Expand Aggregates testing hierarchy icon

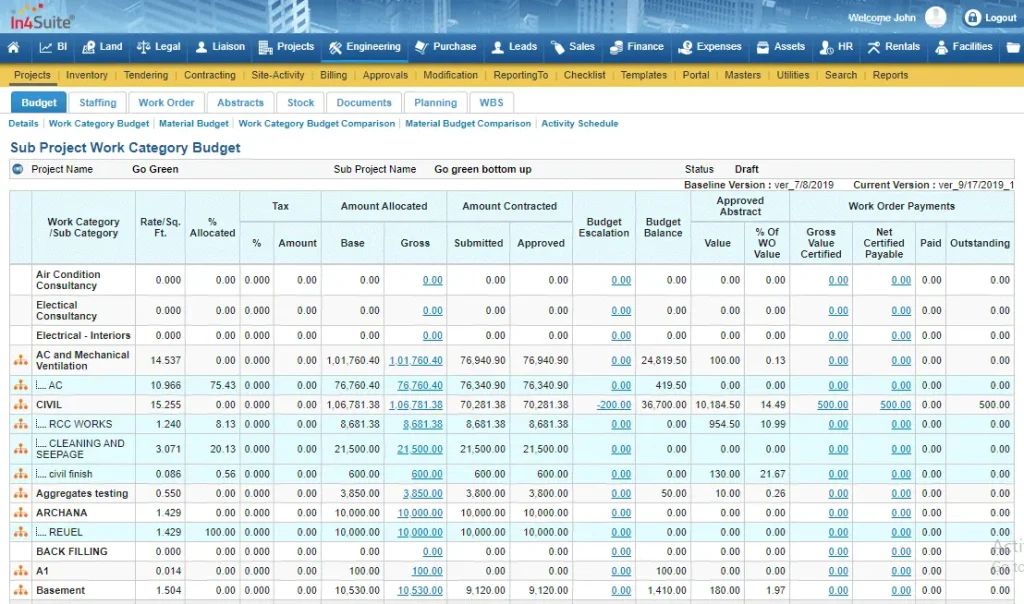19,494
